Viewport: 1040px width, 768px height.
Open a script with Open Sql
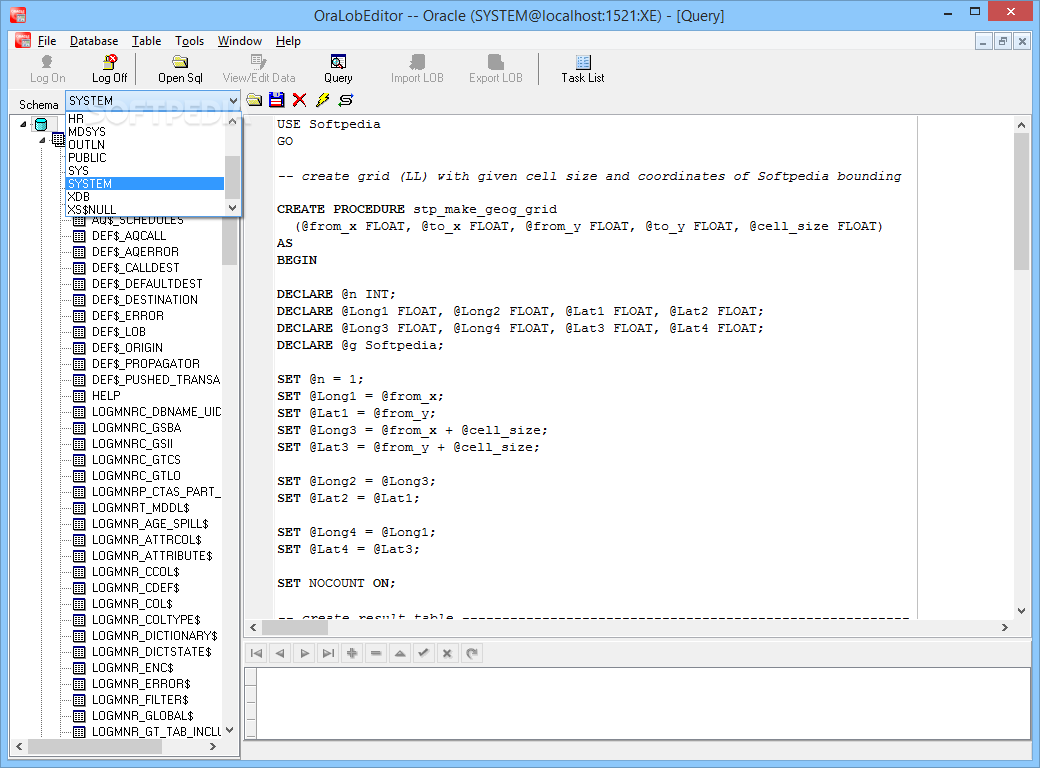tap(180, 69)
